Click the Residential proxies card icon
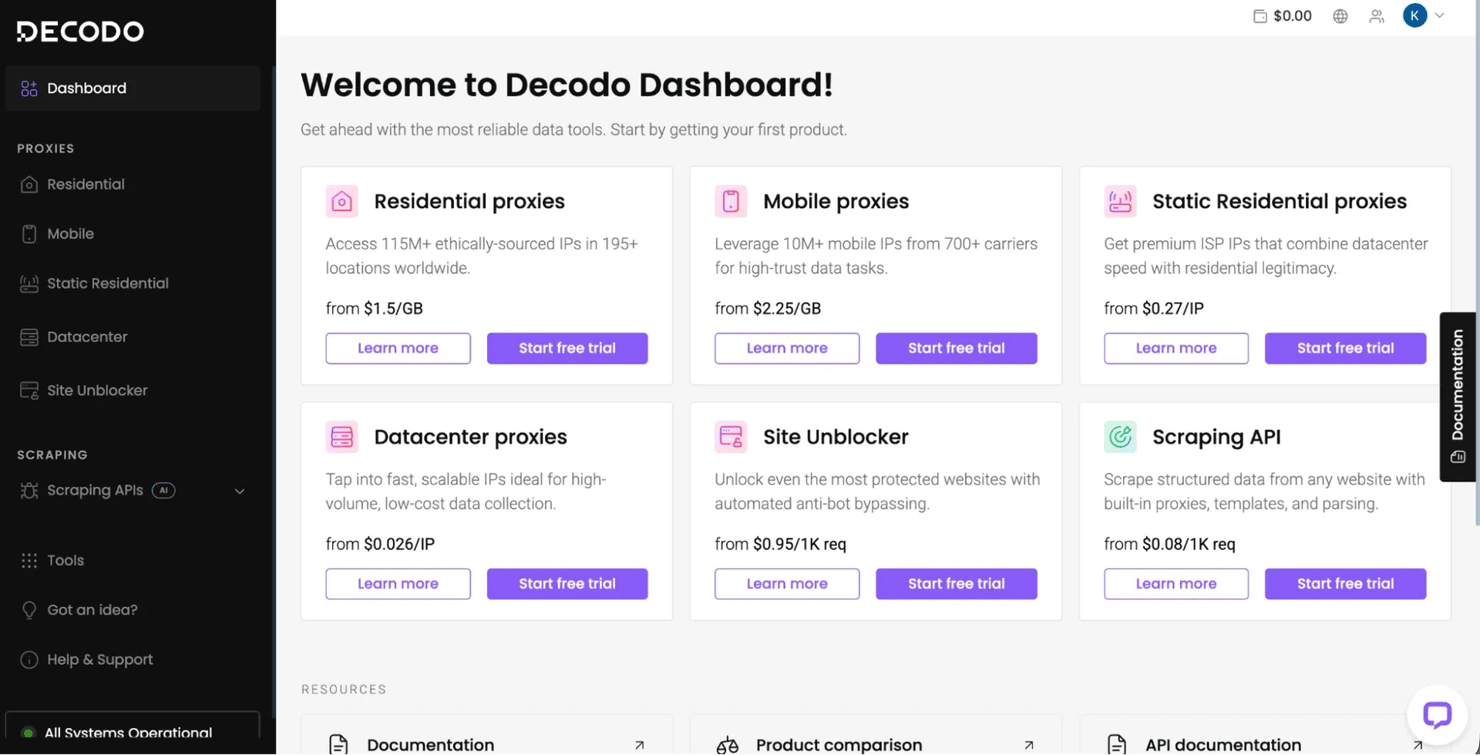The width and height of the screenshot is (1480, 755). point(342,201)
